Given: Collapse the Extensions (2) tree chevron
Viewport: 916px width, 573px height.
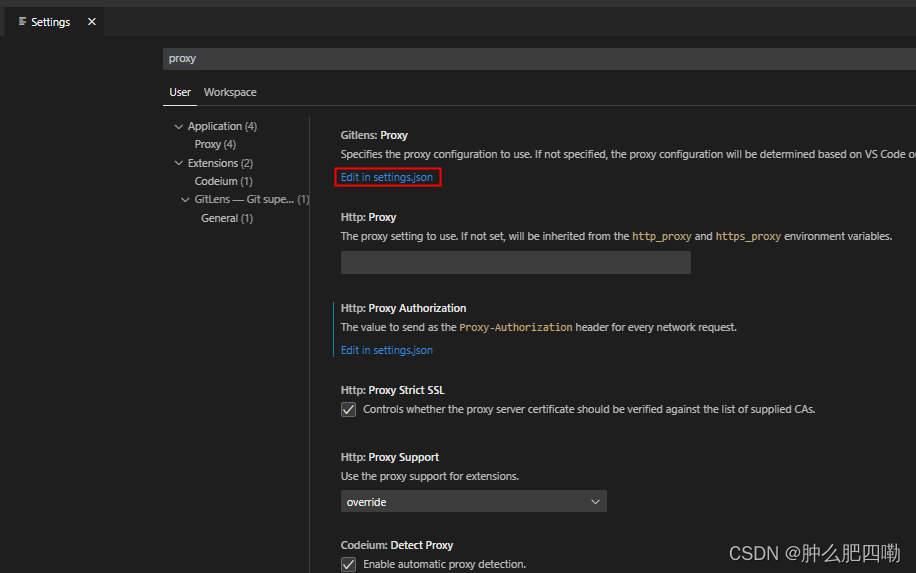Looking at the screenshot, I should [x=179, y=163].
